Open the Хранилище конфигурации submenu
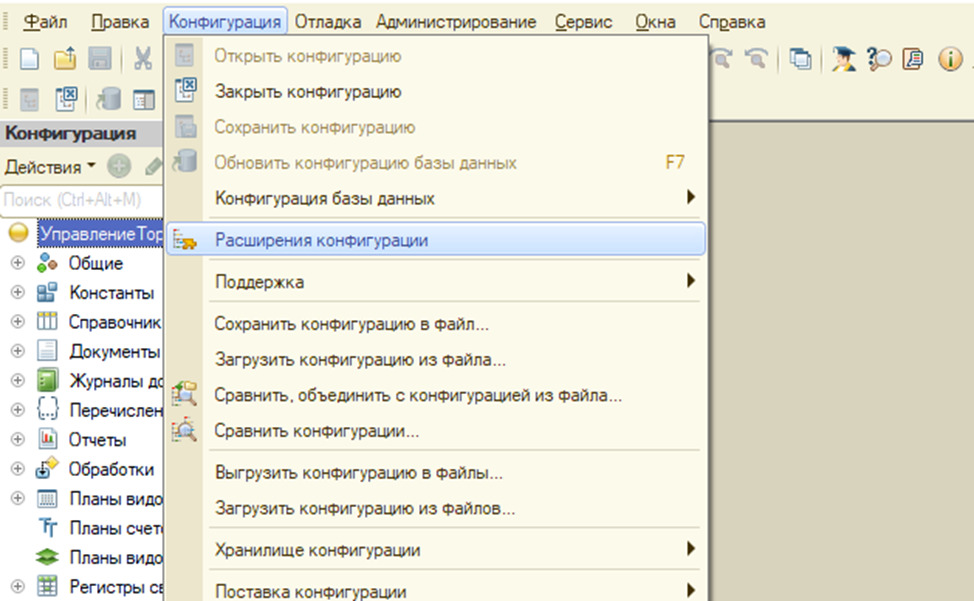 [x=436, y=549]
